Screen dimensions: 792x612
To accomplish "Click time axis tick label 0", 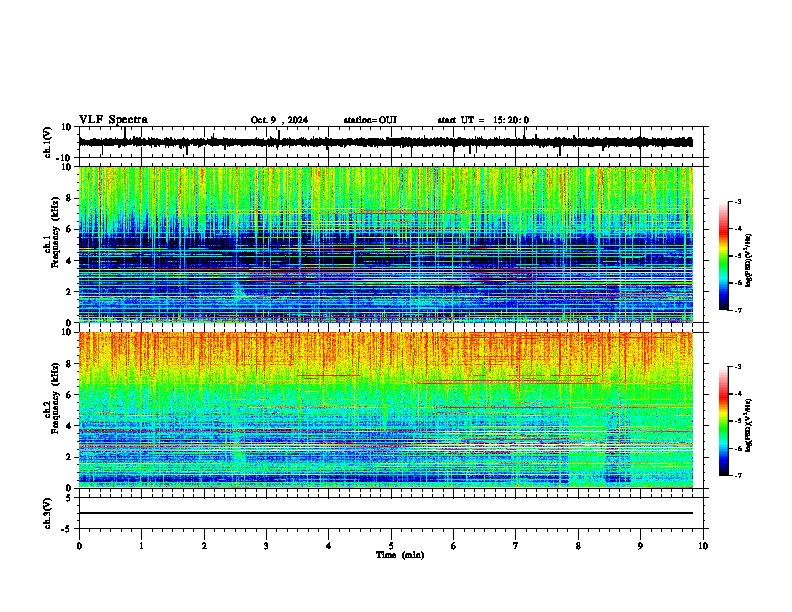I will 79,546.
